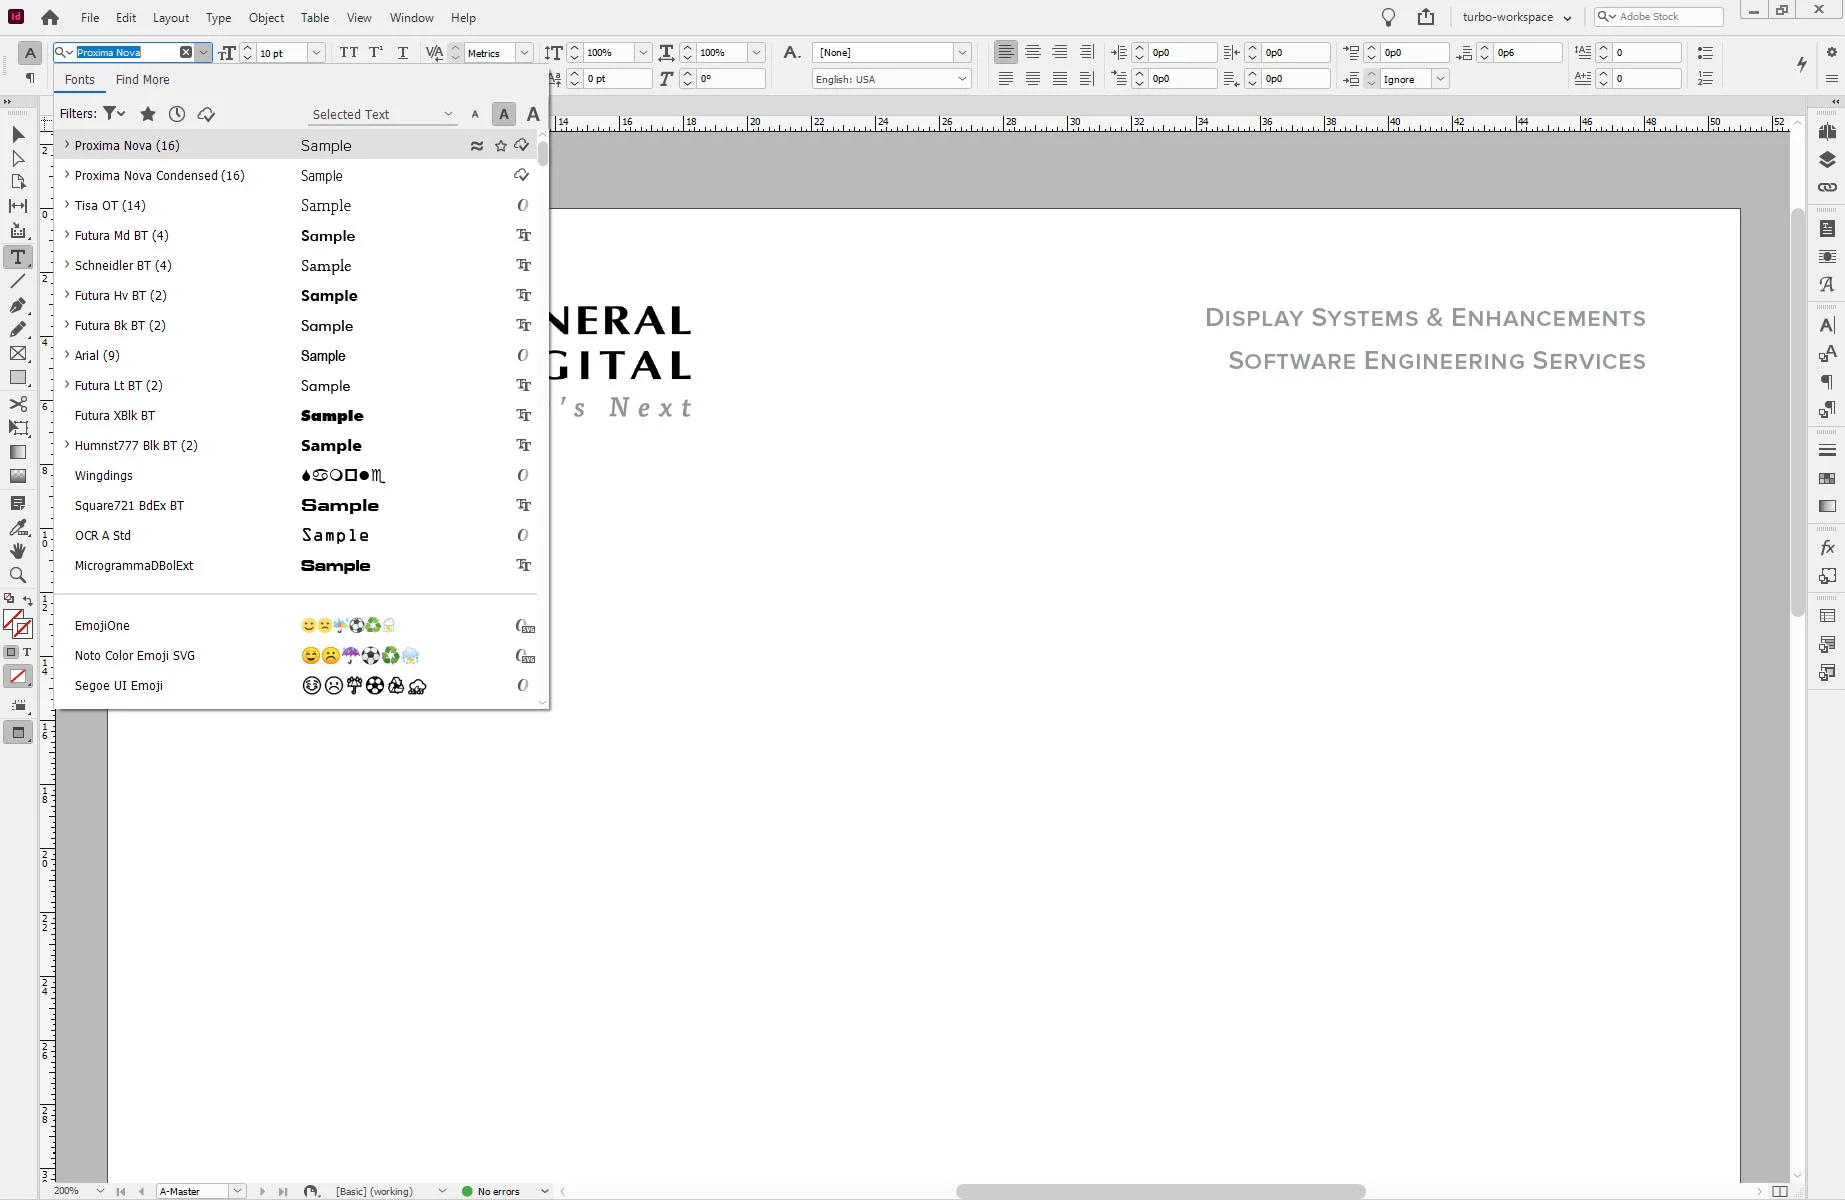This screenshot has width=1845, height=1200.
Task: Click the lightbulb Discover icon
Action: (x=1388, y=17)
